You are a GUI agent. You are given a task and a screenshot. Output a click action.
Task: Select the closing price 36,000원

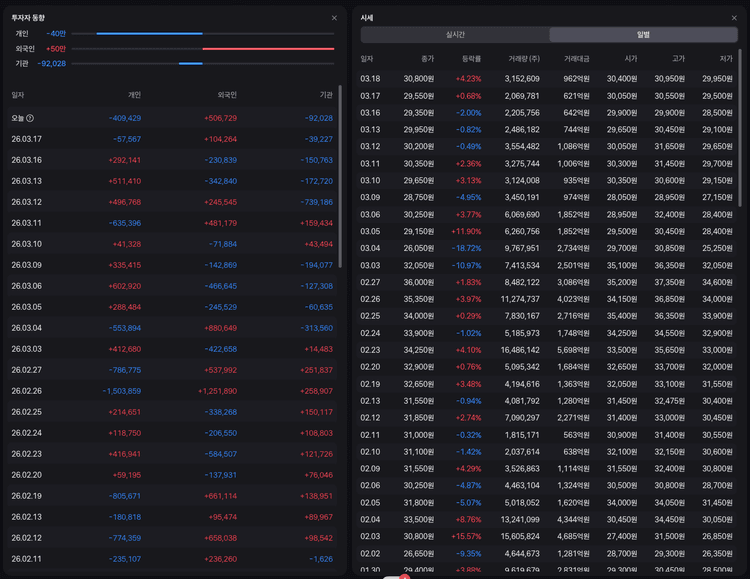click(419, 282)
